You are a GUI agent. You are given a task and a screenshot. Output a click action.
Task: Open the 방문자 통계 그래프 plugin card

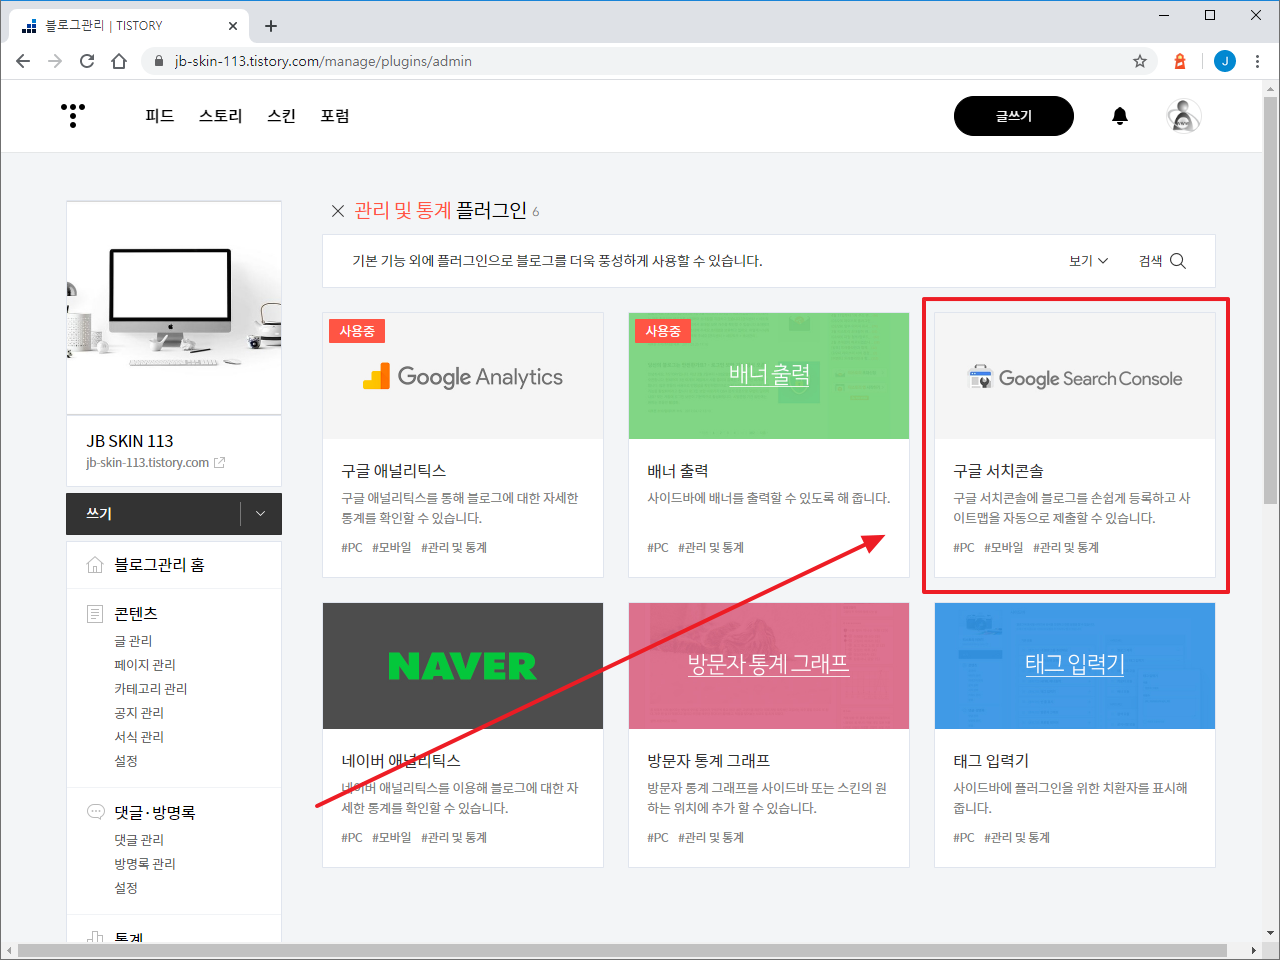click(769, 735)
